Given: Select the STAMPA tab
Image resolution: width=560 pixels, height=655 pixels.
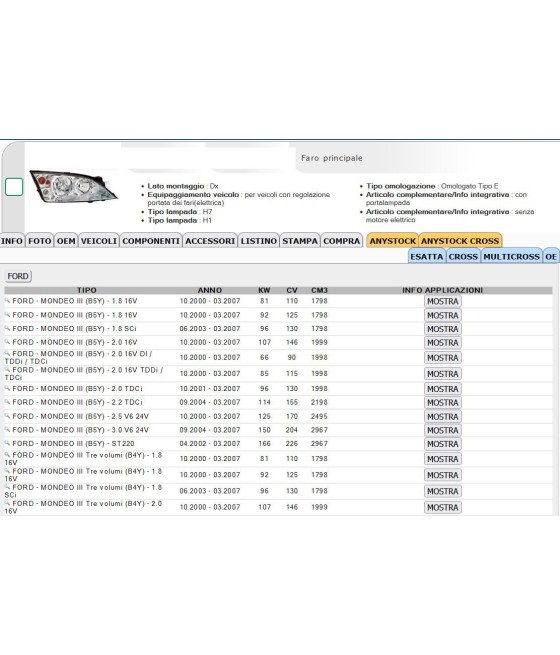Looking at the screenshot, I should (x=300, y=241).
